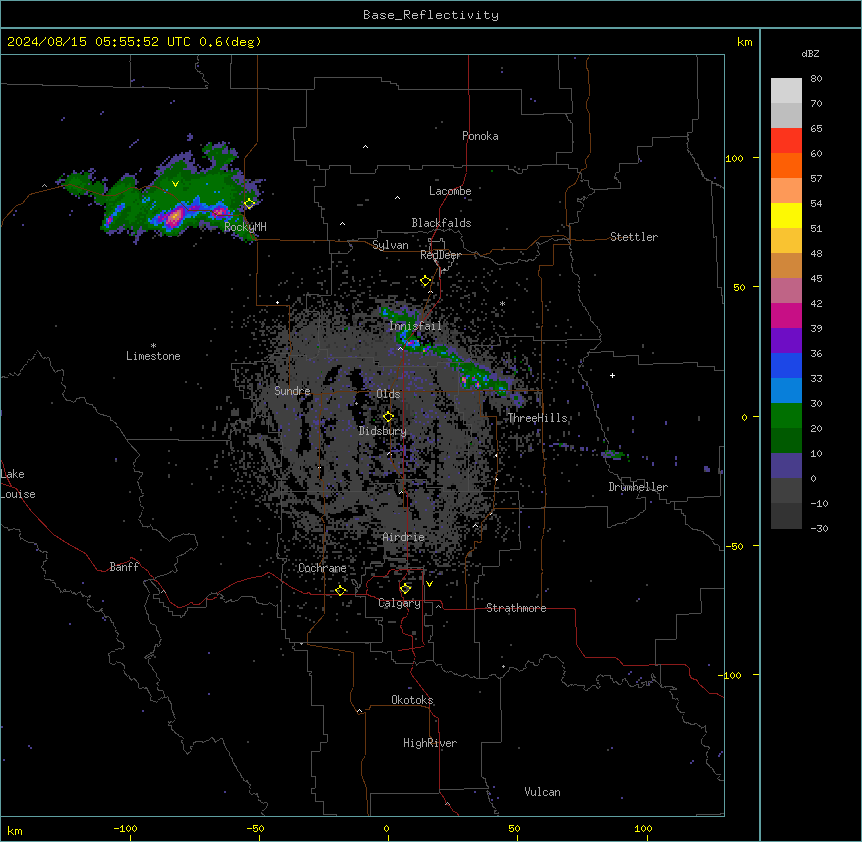The height and width of the screenshot is (842, 862).
Task: Click the yellow diamond marker south of RedDeer
Action: coord(426,281)
